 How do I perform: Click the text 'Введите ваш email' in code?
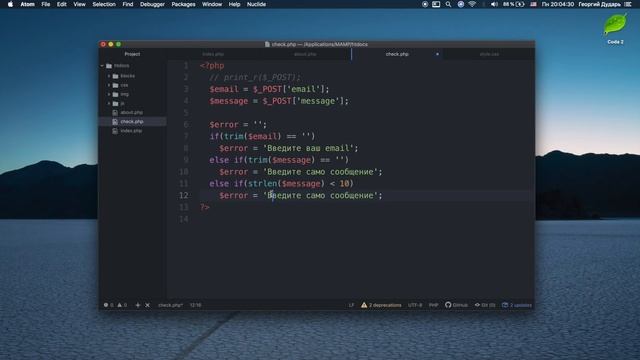[308, 148]
